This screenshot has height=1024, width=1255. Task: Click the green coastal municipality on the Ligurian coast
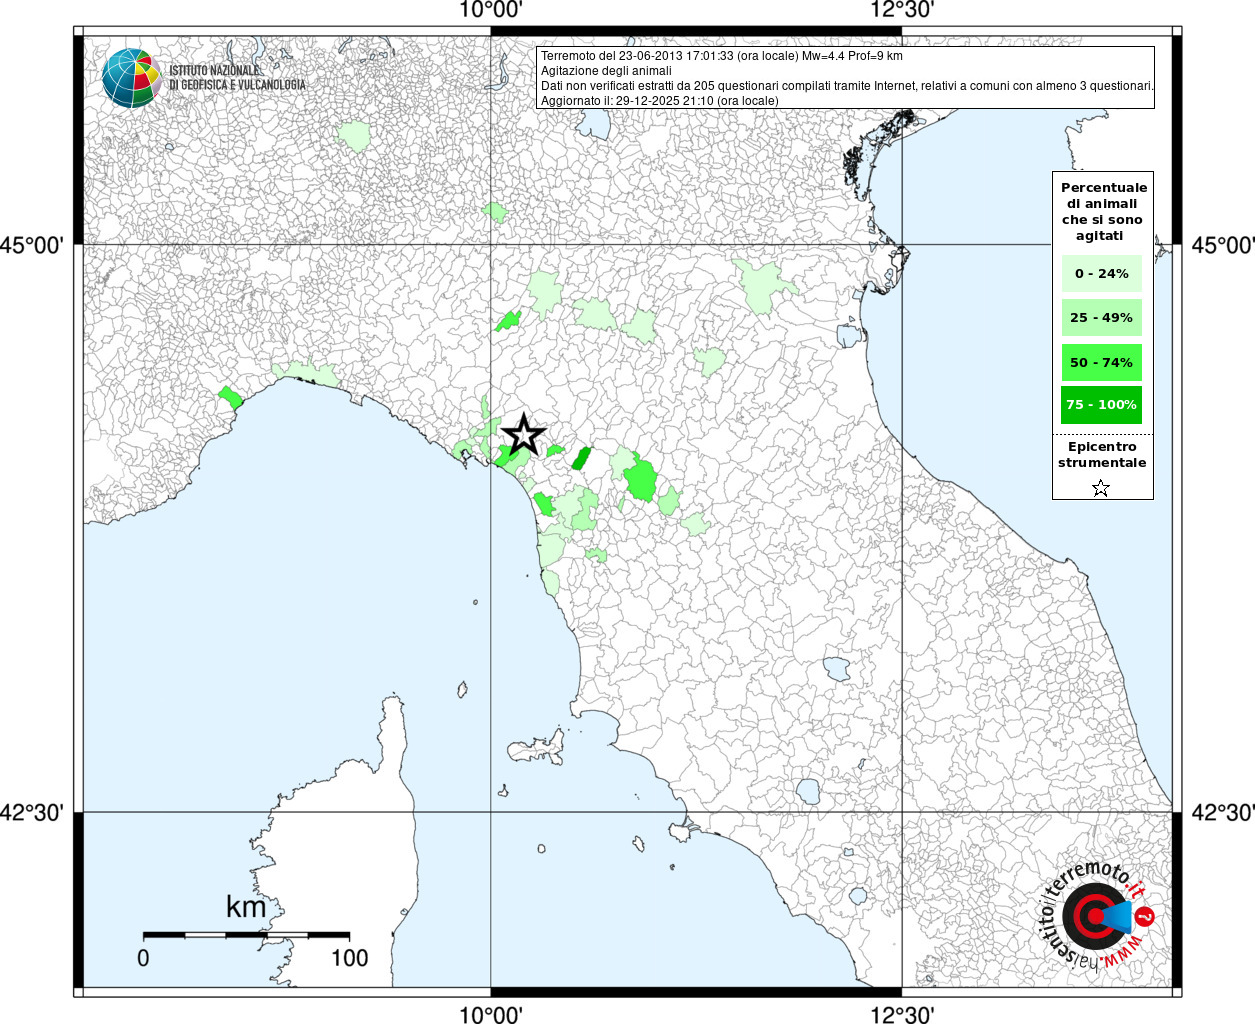[x=230, y=398]
